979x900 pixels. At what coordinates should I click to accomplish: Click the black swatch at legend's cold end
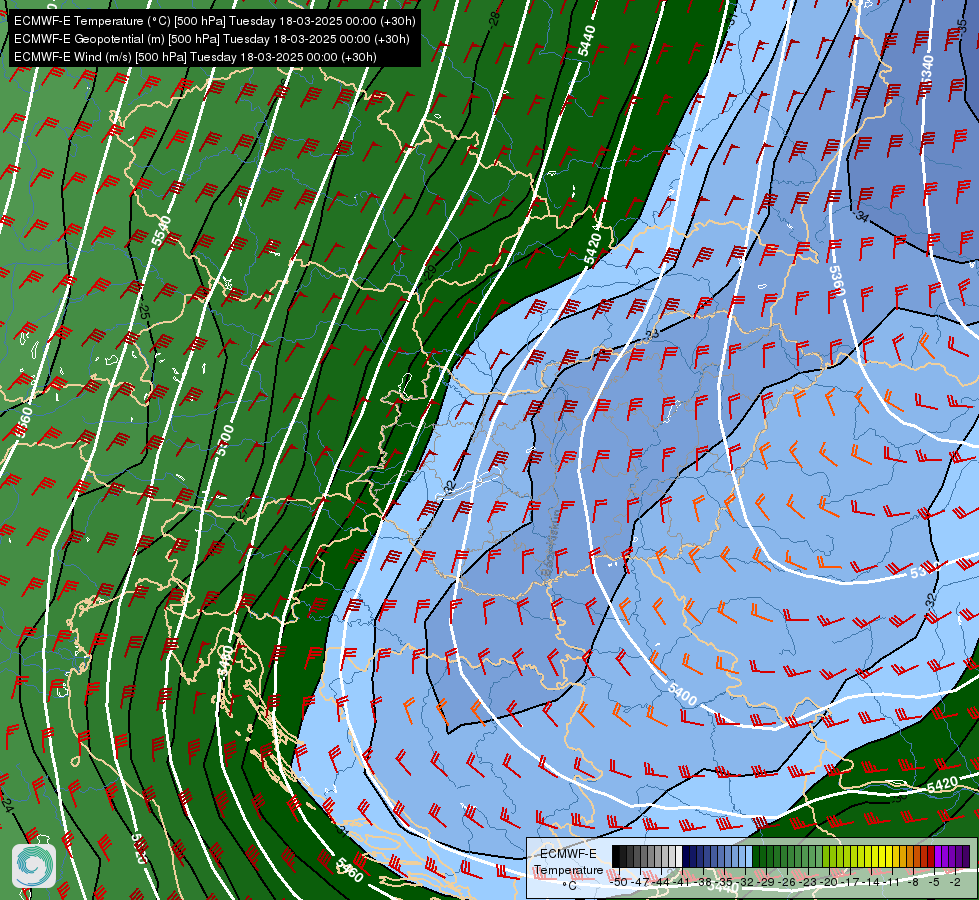tap(616, 856)
